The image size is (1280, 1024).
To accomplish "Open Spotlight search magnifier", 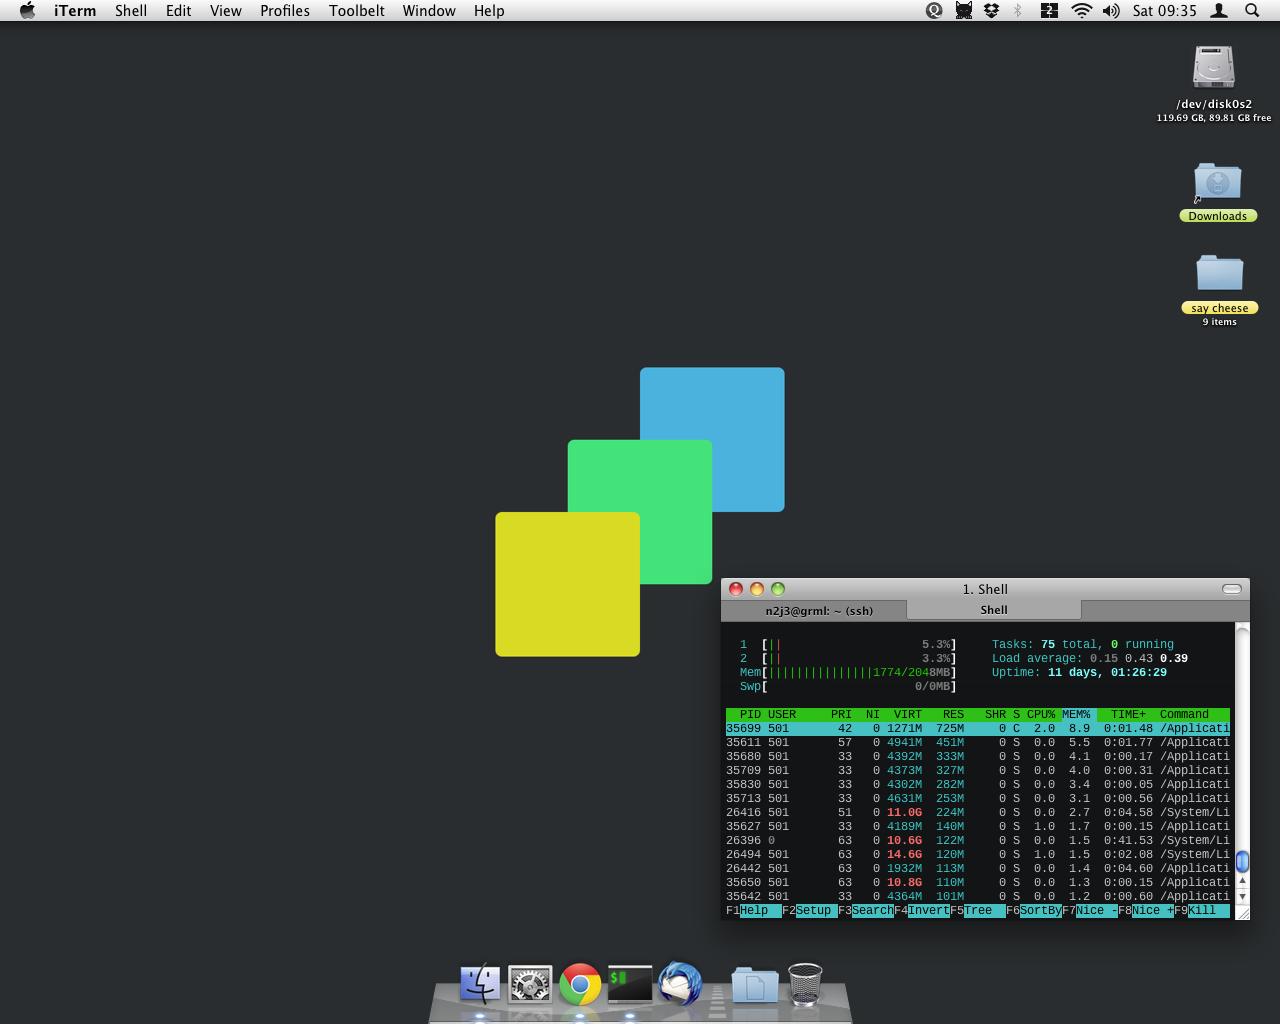I will click(1252, 10).
